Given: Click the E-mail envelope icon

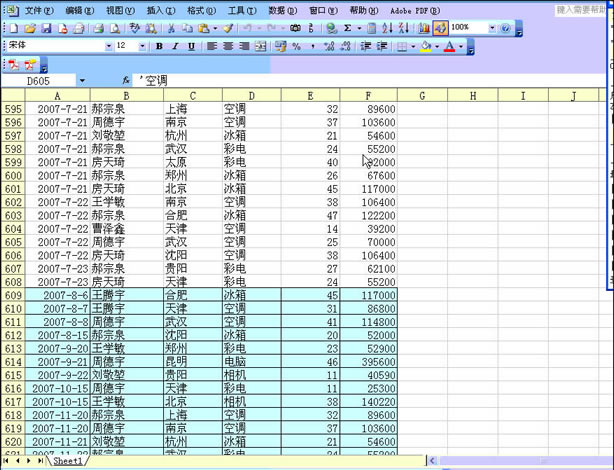Looking at the screenshot, I should tap(79, 28).
